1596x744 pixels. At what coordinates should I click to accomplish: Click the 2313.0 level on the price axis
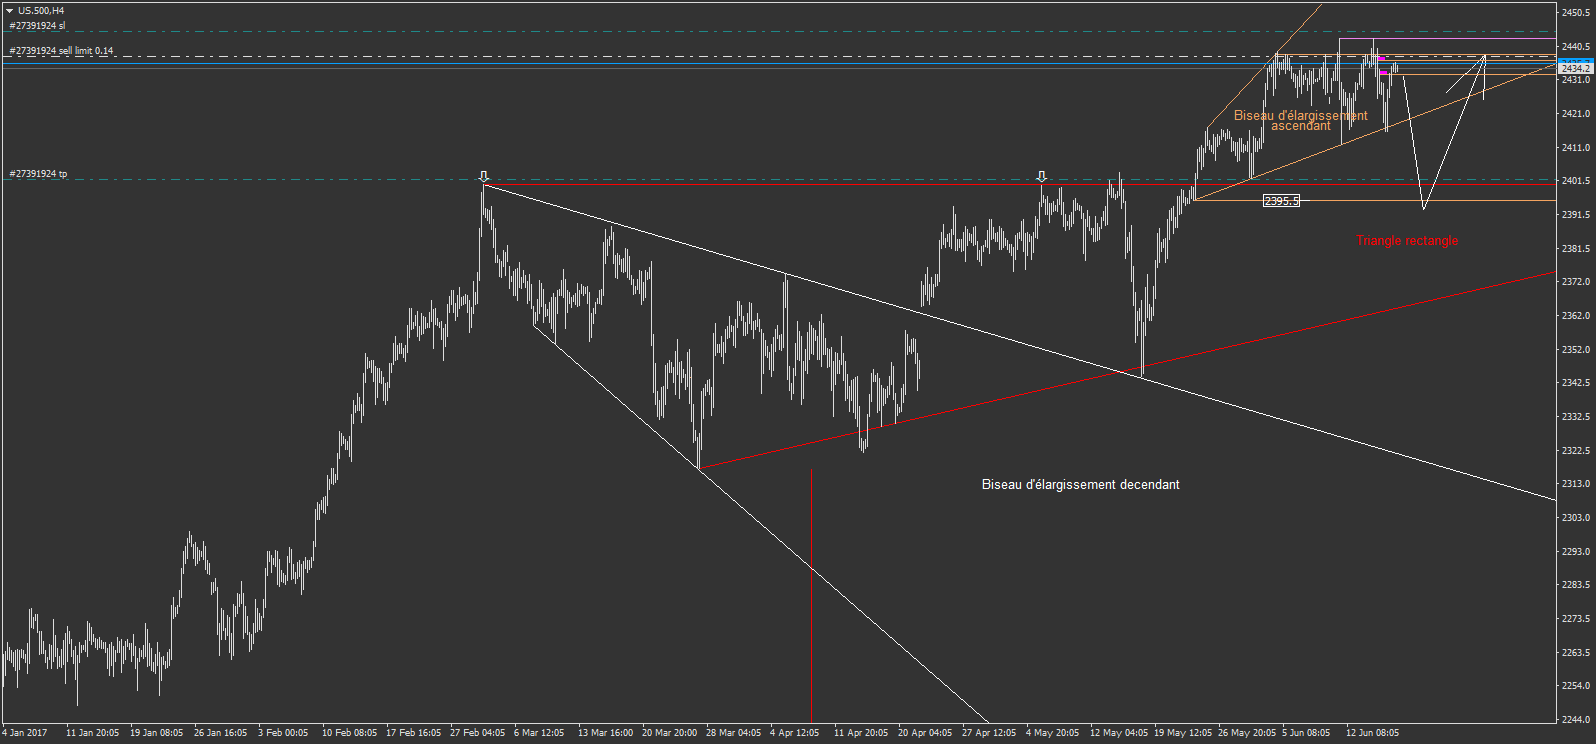pos(1575,484)
